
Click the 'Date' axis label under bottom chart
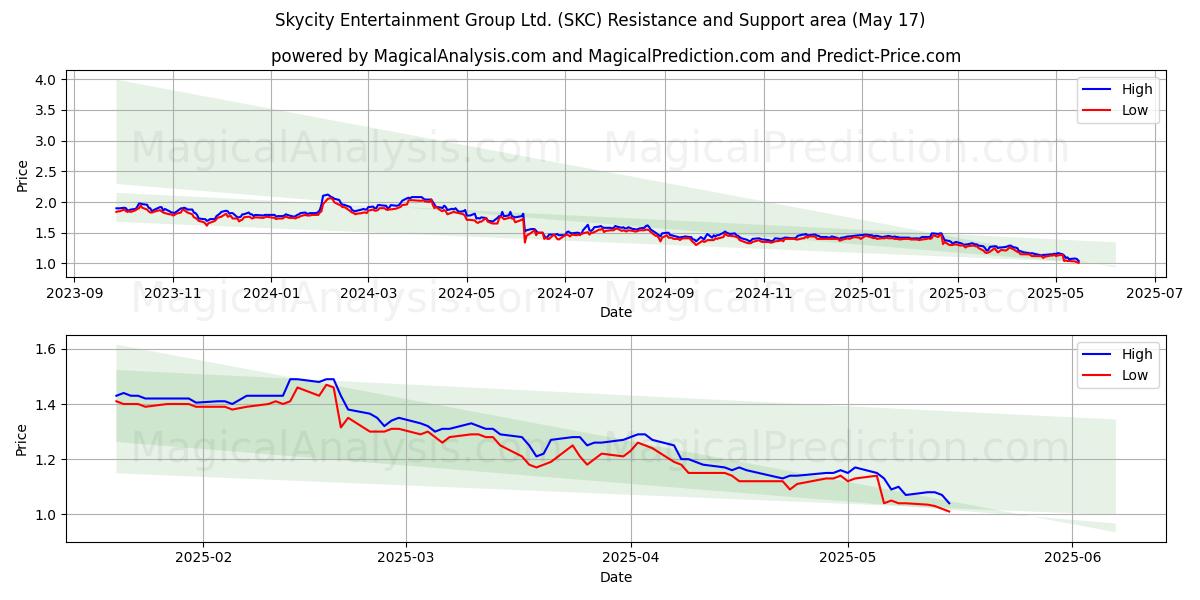(616, 578)
